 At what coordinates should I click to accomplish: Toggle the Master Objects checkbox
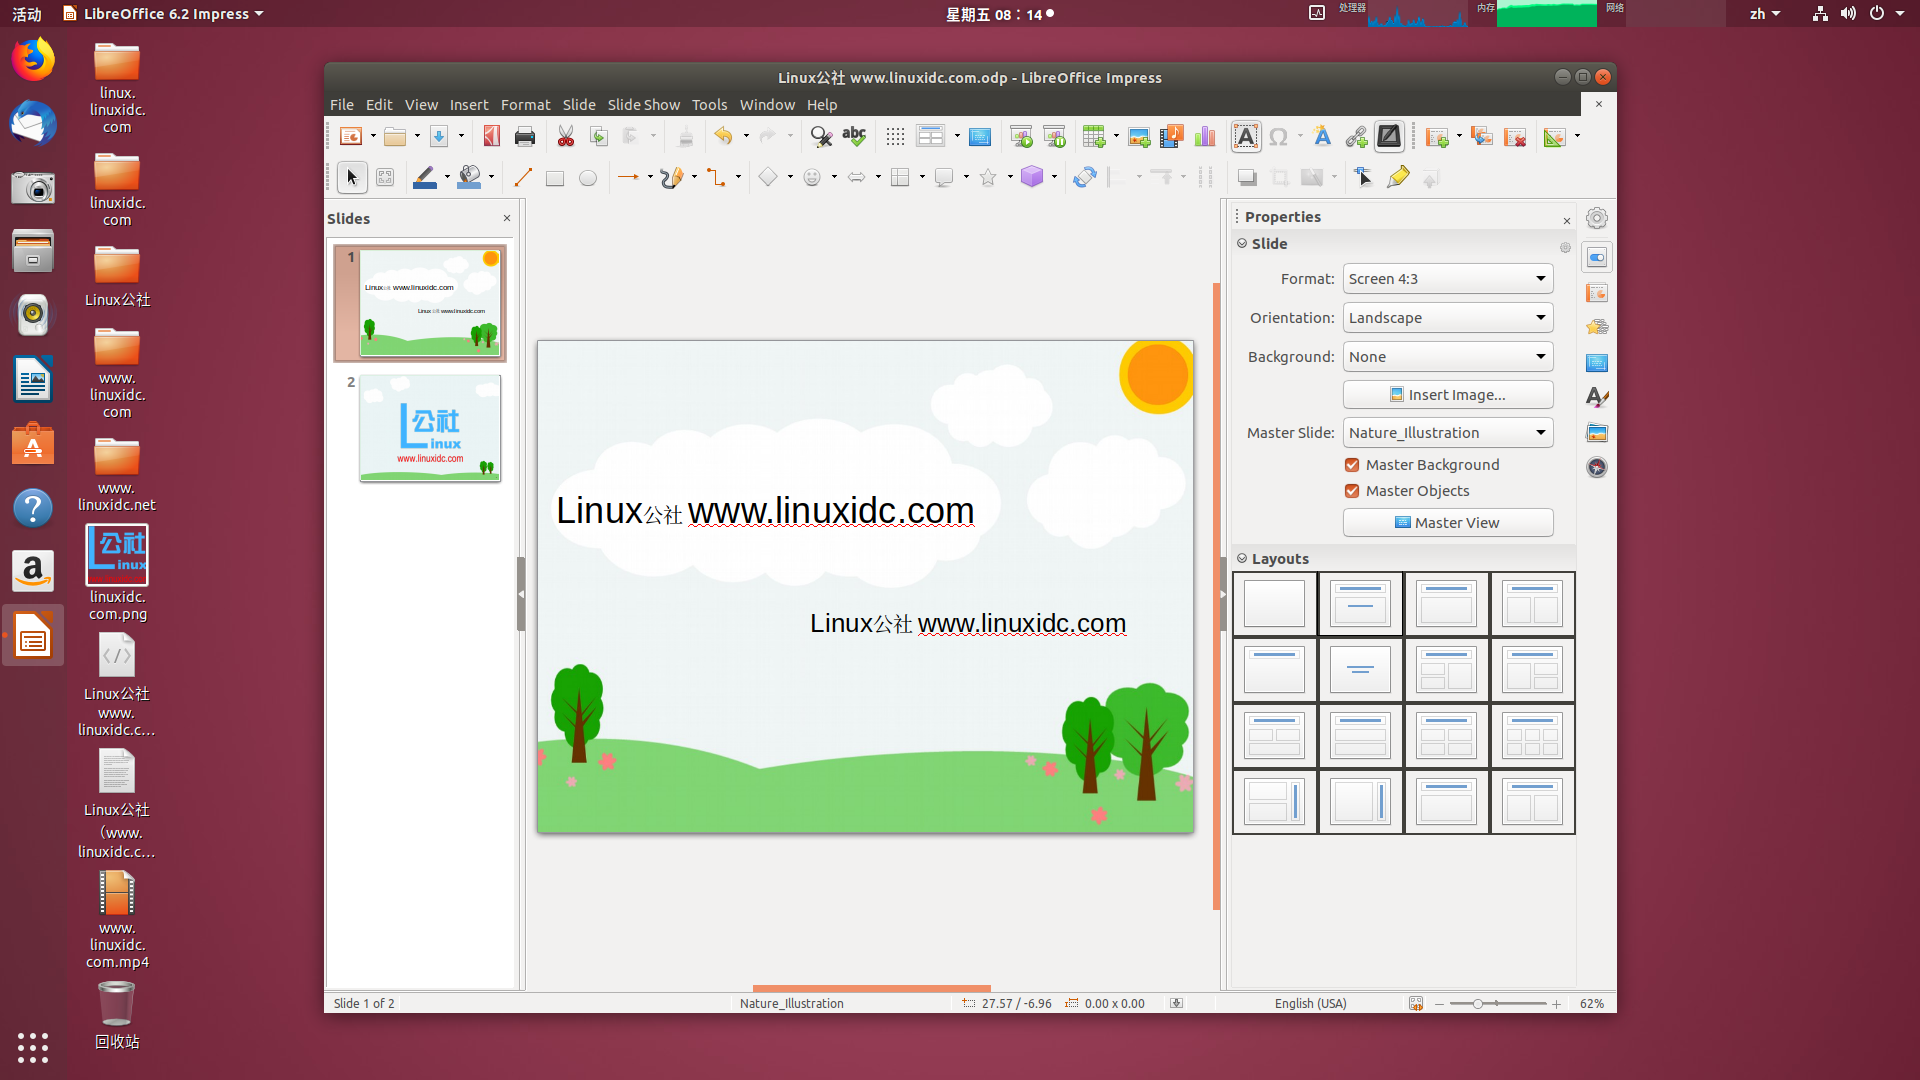pyautogui.click(x=1353, y=491)
